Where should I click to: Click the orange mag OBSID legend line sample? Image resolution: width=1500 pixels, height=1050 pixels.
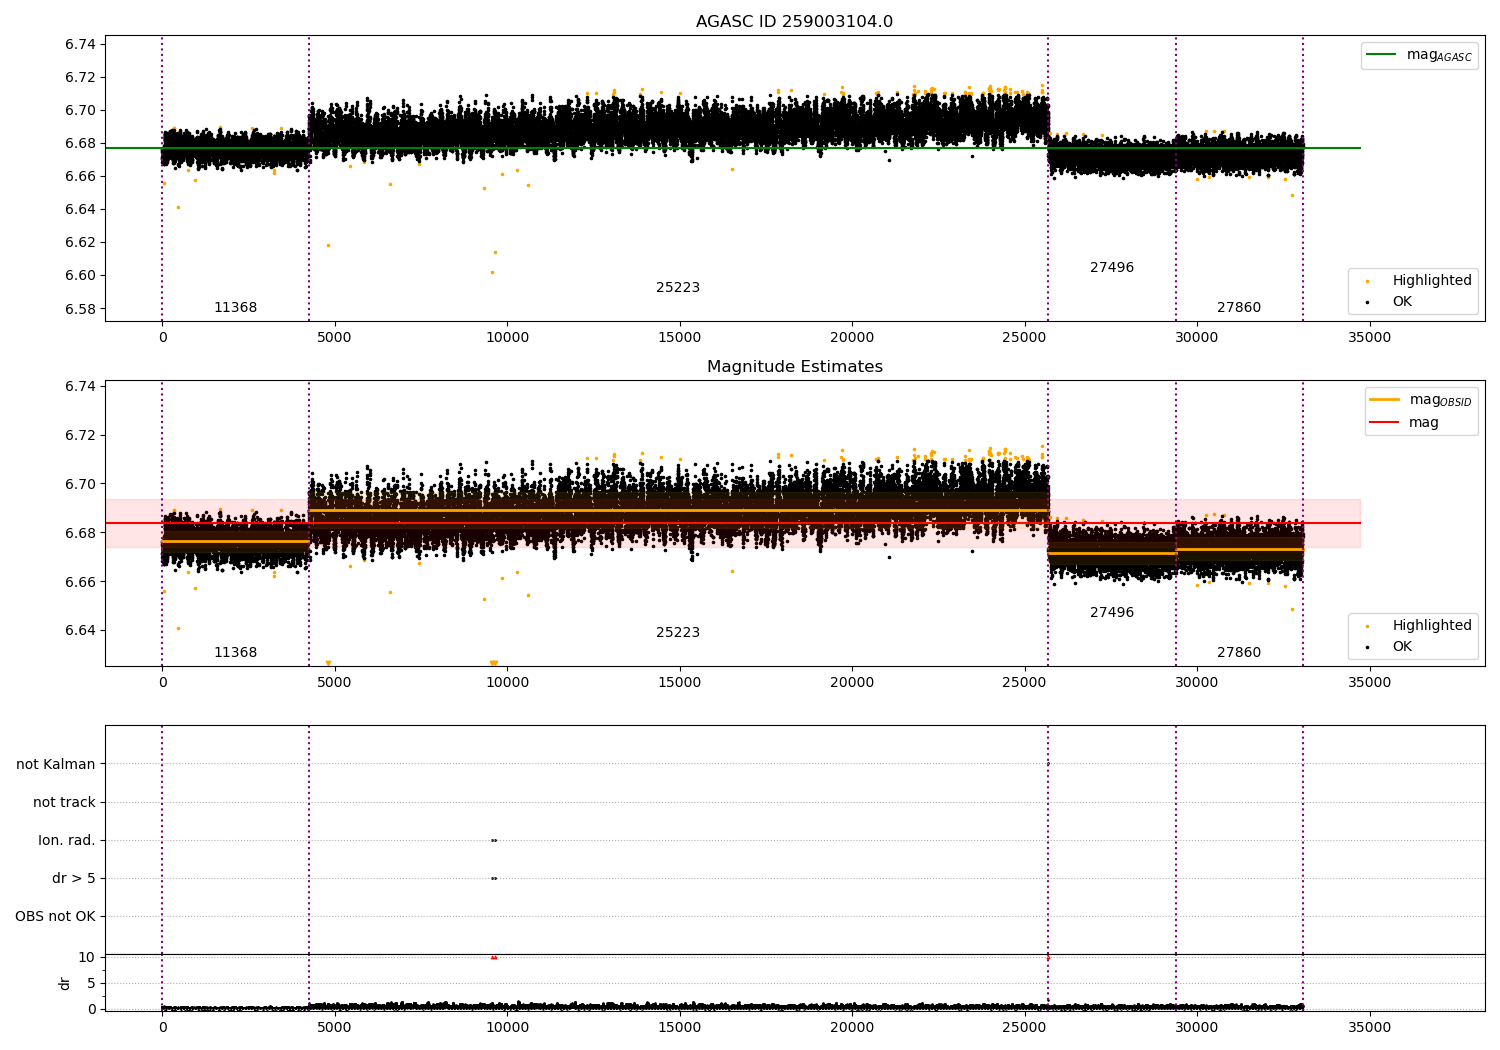(1384, 400)
